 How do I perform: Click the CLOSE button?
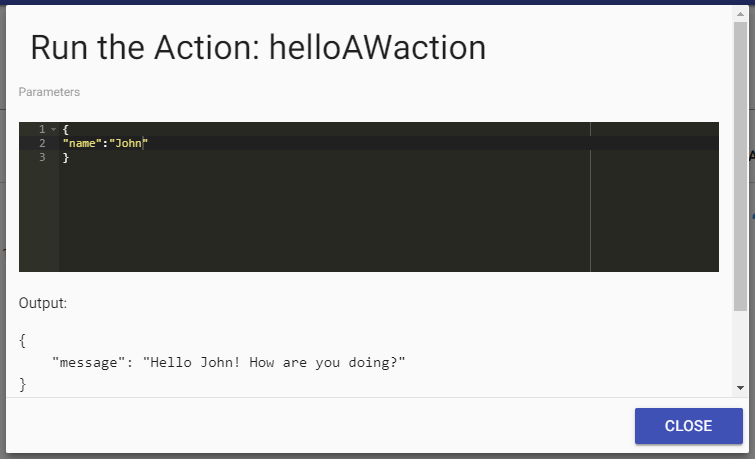click(688, 426)
